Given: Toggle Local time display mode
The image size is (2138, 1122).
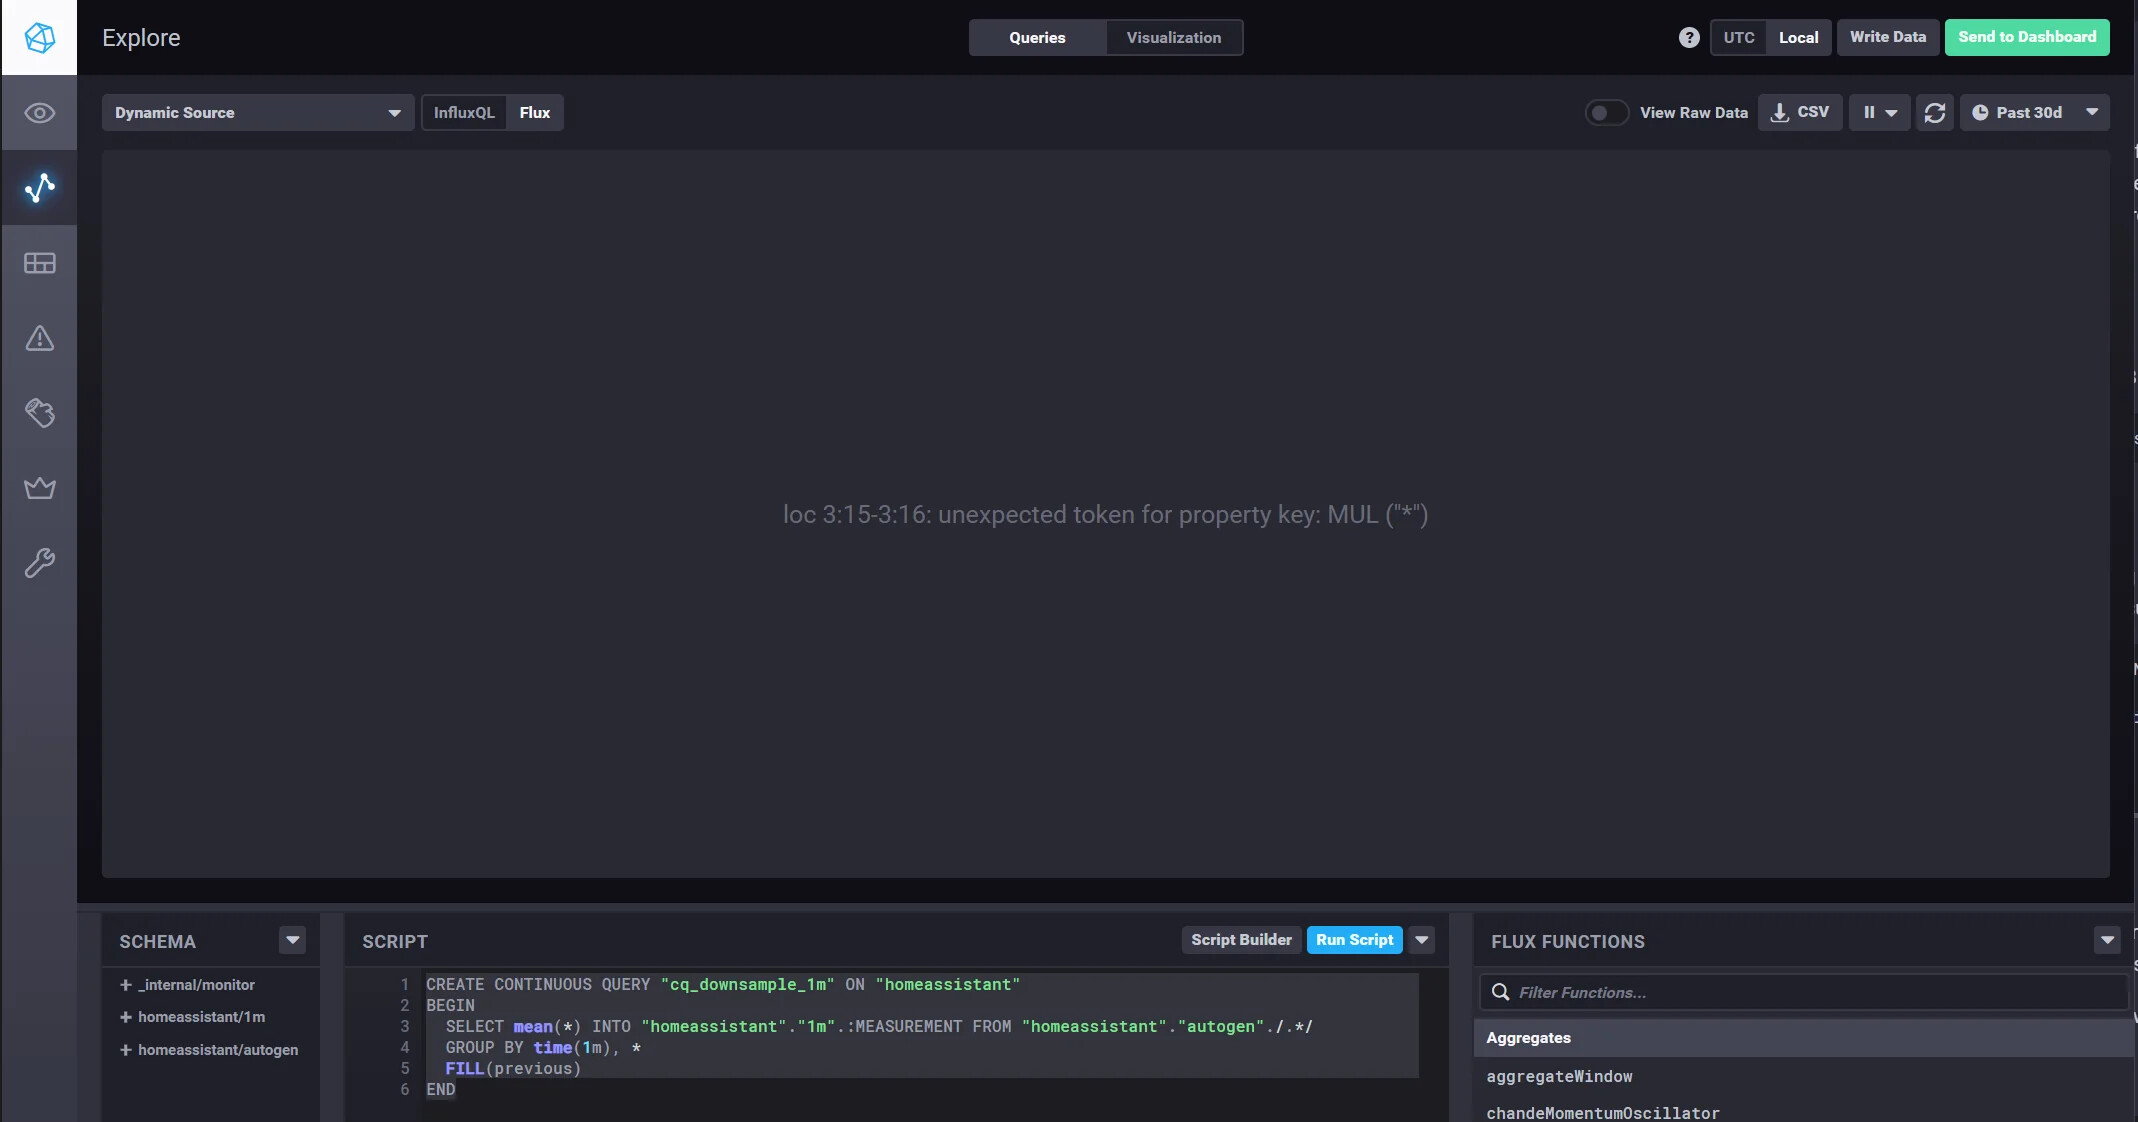Looking at the screenshot, I should [x=1797, y=37].
